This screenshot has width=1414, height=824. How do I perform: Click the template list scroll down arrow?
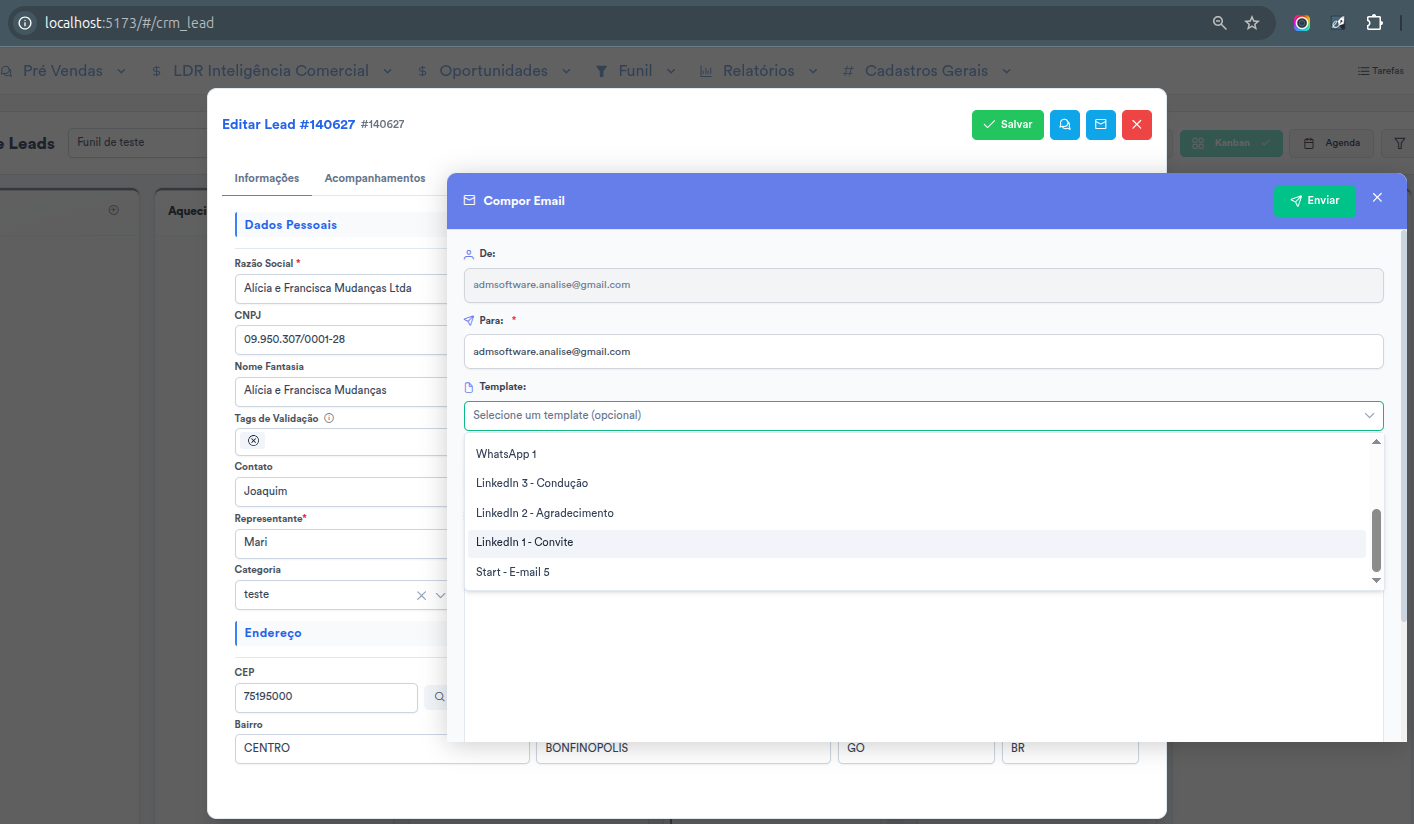(x=1376, y=580)
